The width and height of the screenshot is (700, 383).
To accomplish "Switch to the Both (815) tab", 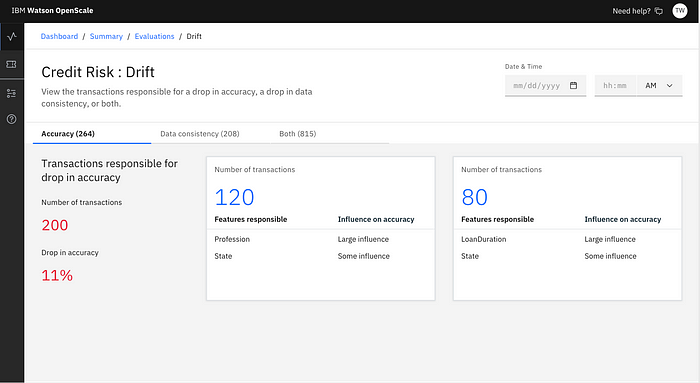I will 329,134.
